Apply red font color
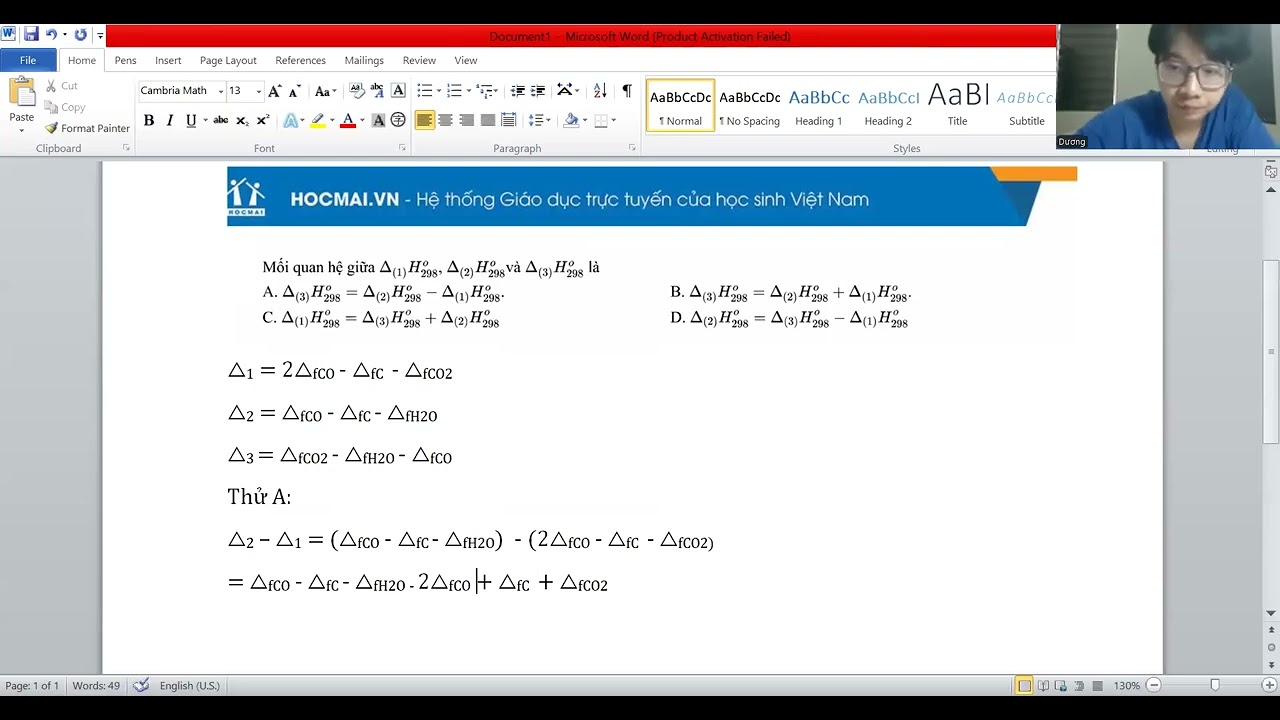Screen dimensions: 1280x720 tap(347, 120)
